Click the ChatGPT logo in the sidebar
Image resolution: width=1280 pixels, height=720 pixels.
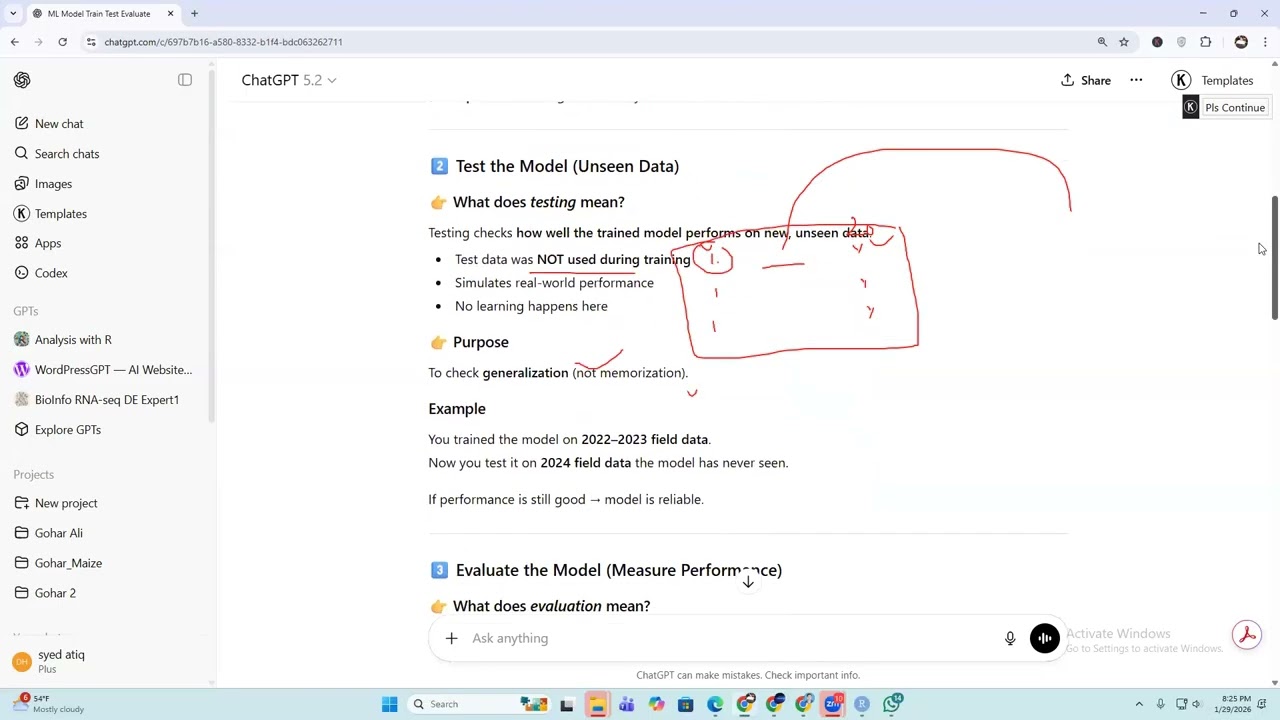click(22, 80)
